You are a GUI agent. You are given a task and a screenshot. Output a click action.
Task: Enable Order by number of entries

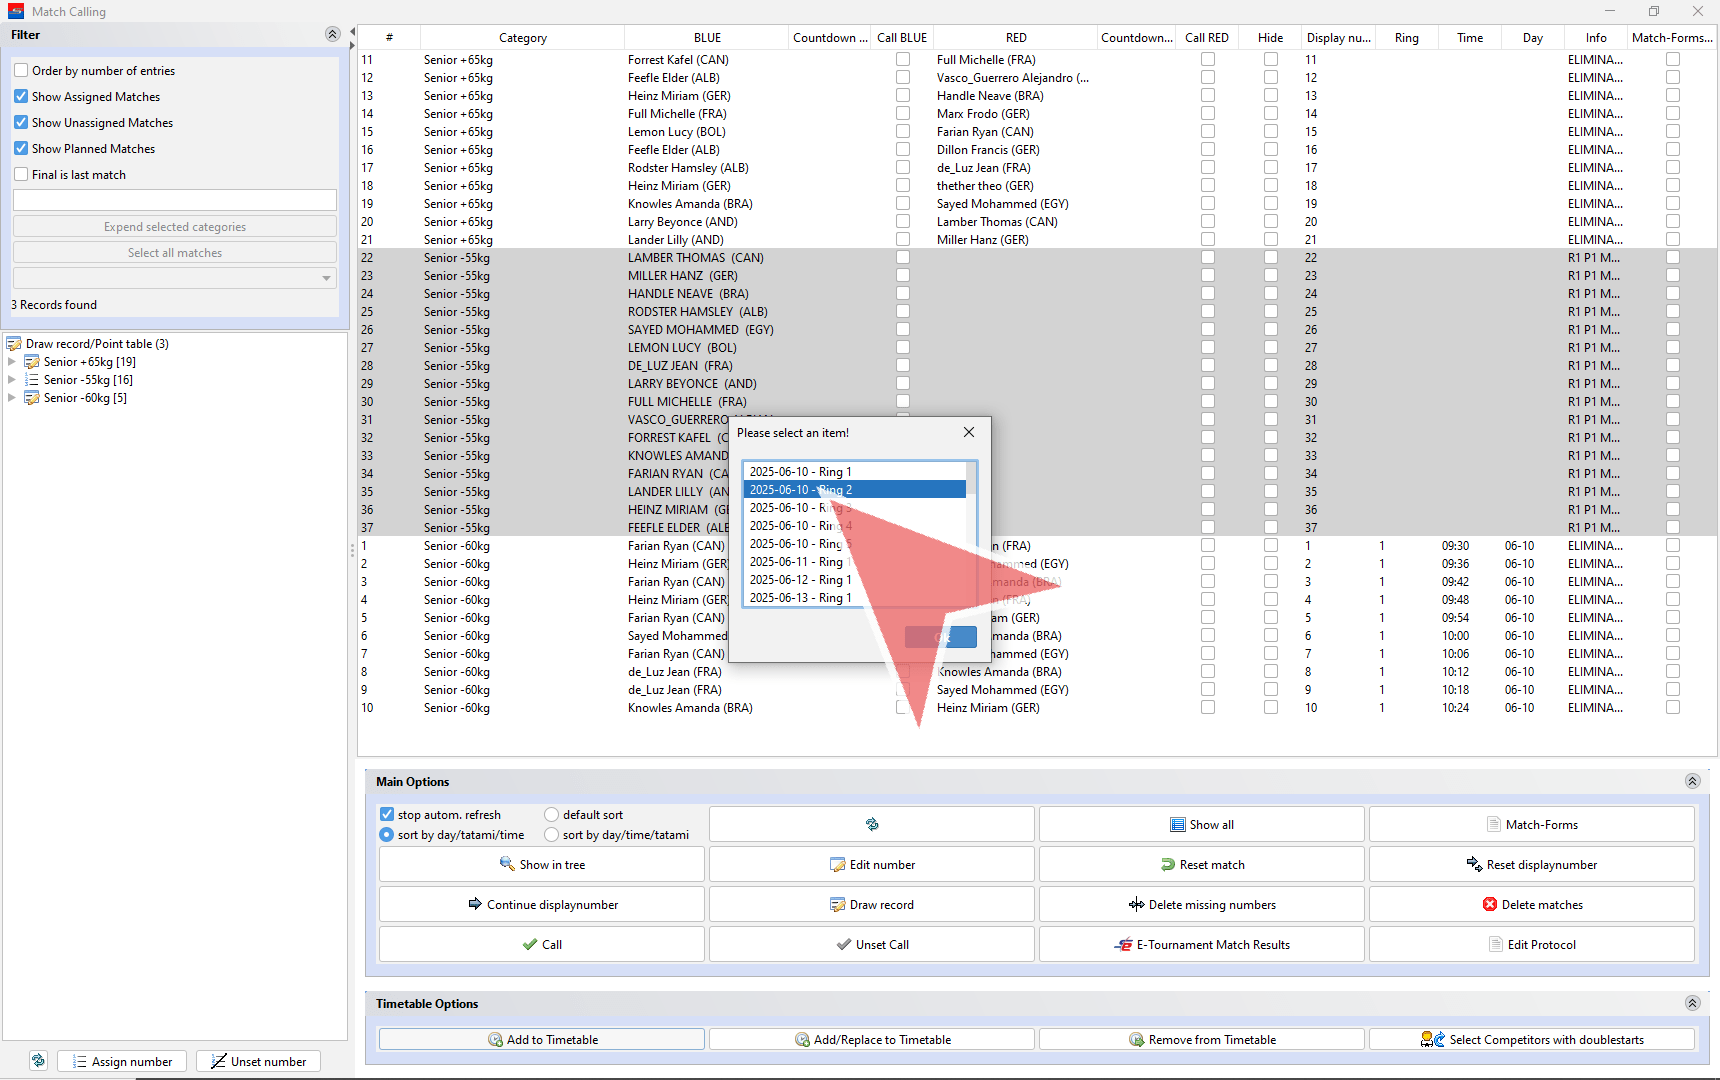pyautogui.click(x=21, y=71)
